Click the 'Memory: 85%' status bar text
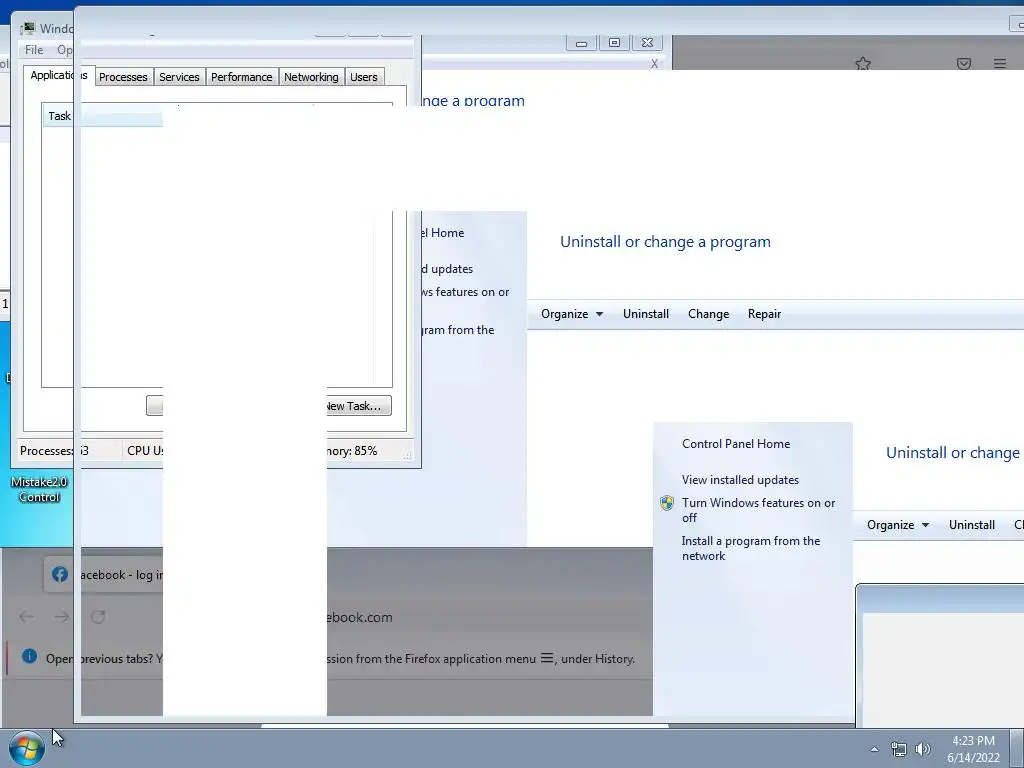Screen dimensions: 1024x768 (x=351, y=451)
